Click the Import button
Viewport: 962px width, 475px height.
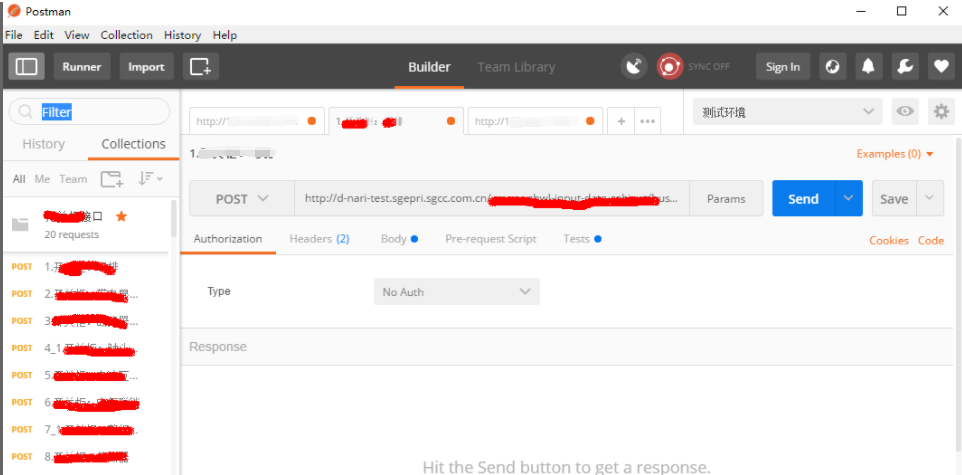click(x=146, y=66)
